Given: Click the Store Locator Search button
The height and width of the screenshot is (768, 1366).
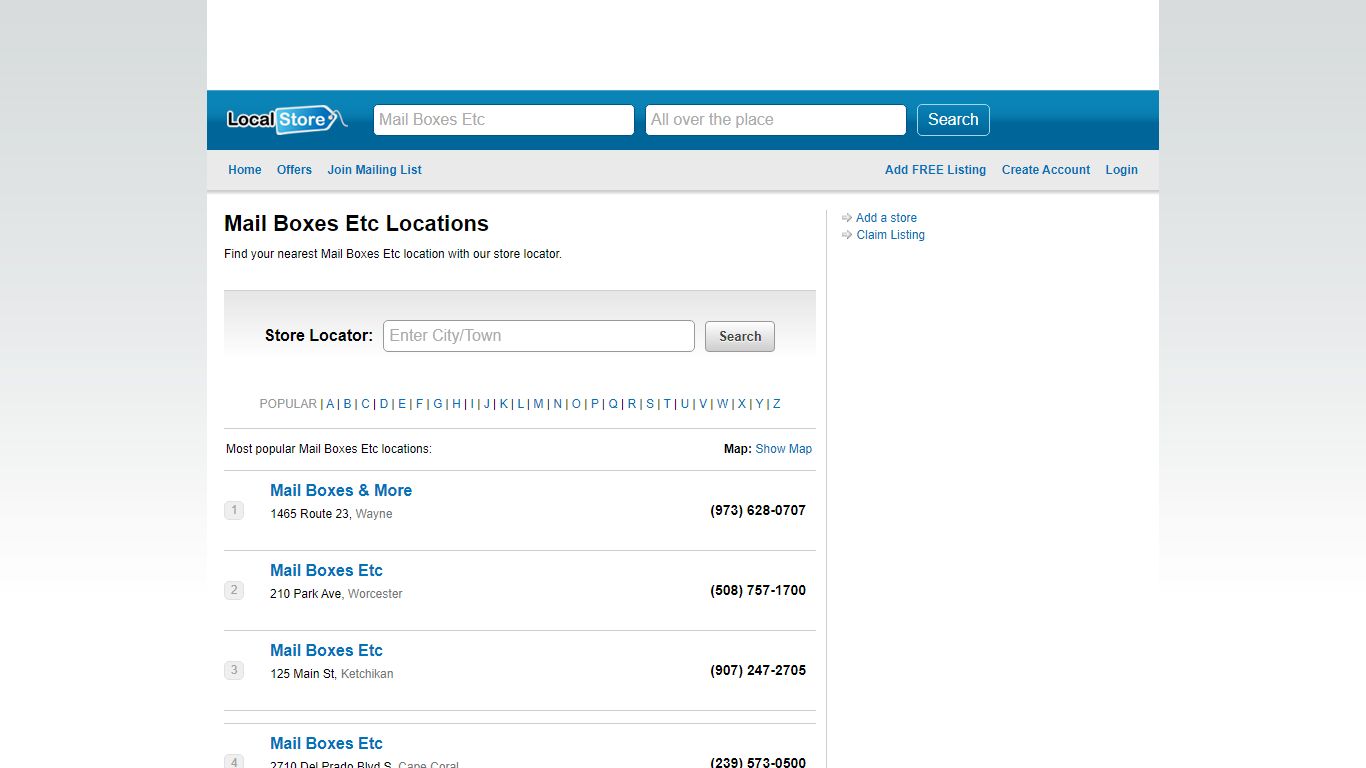Looking at the screenshot, I should [740, 336].
